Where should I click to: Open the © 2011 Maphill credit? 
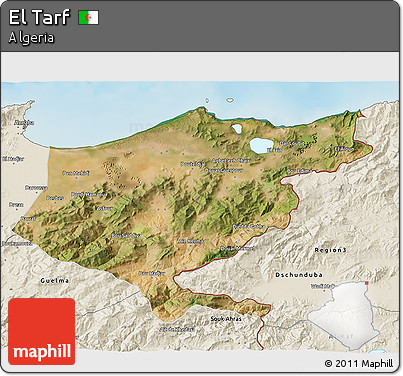359,363
